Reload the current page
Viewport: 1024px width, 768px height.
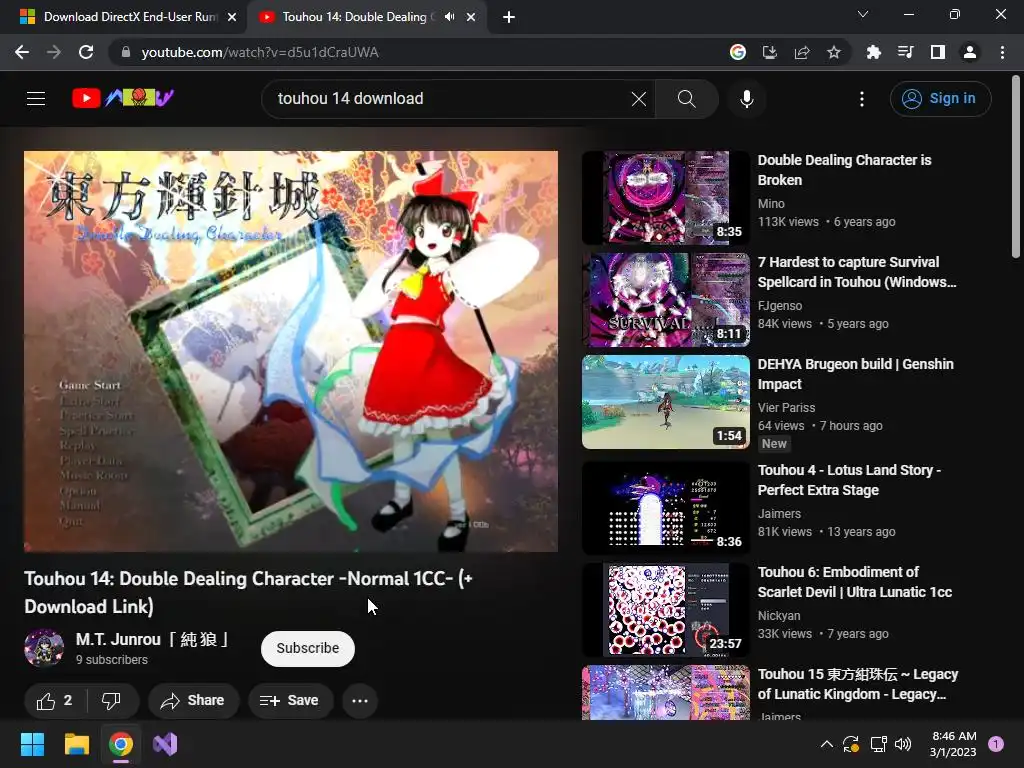coord(86,52)
